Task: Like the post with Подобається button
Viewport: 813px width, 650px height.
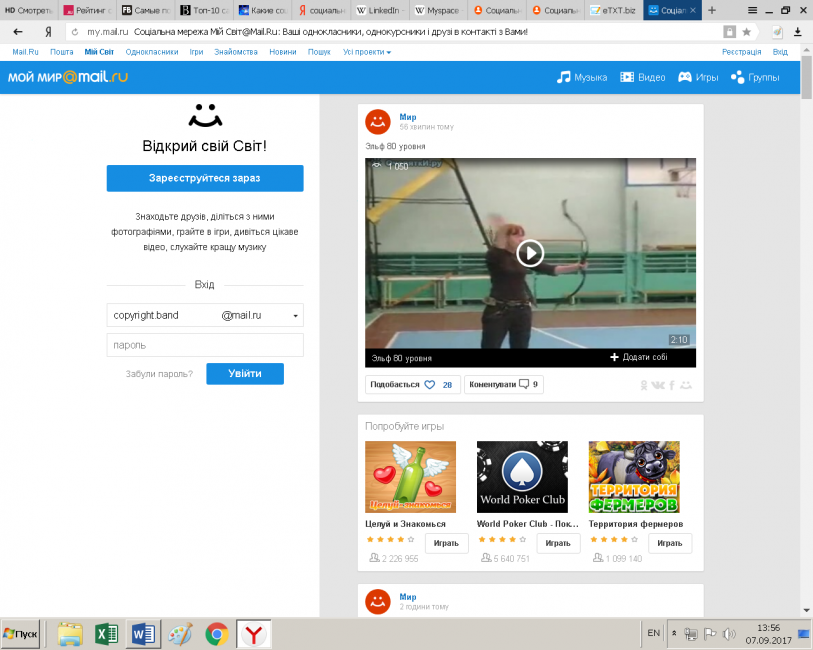Action: coord(412,385)
